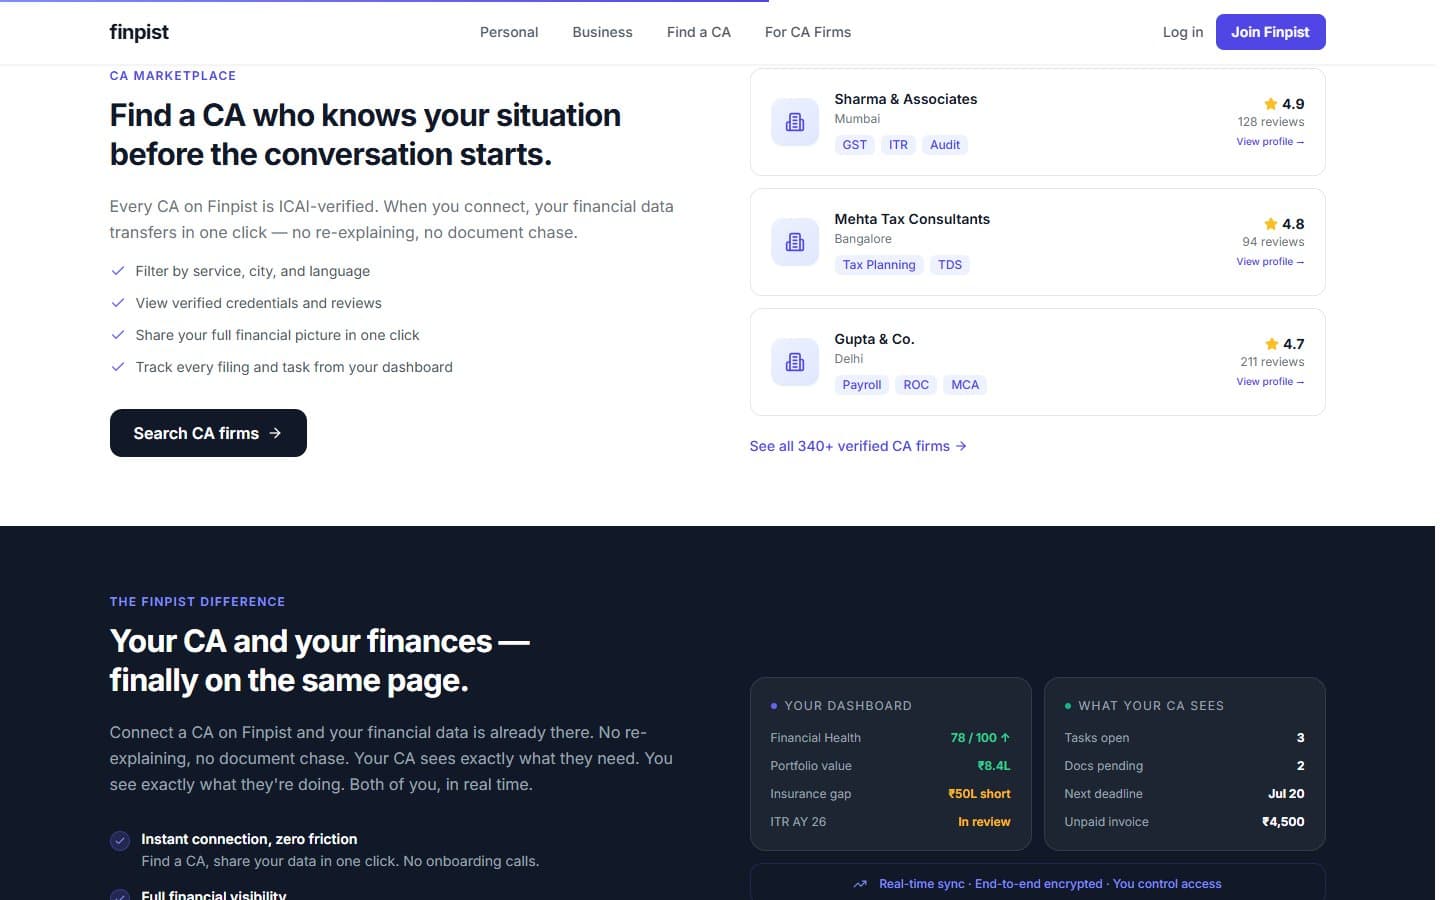The height and width of the screenshot is (900, 1440).
Task: Click checkmark beside Filter by service
Action: (x=118, y=271)
